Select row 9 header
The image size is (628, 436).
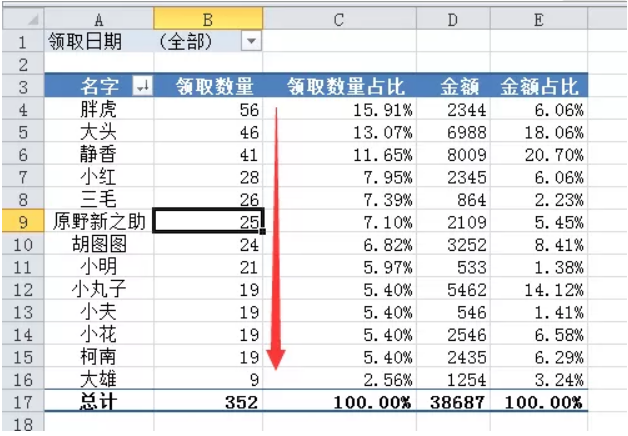(23, 221)
